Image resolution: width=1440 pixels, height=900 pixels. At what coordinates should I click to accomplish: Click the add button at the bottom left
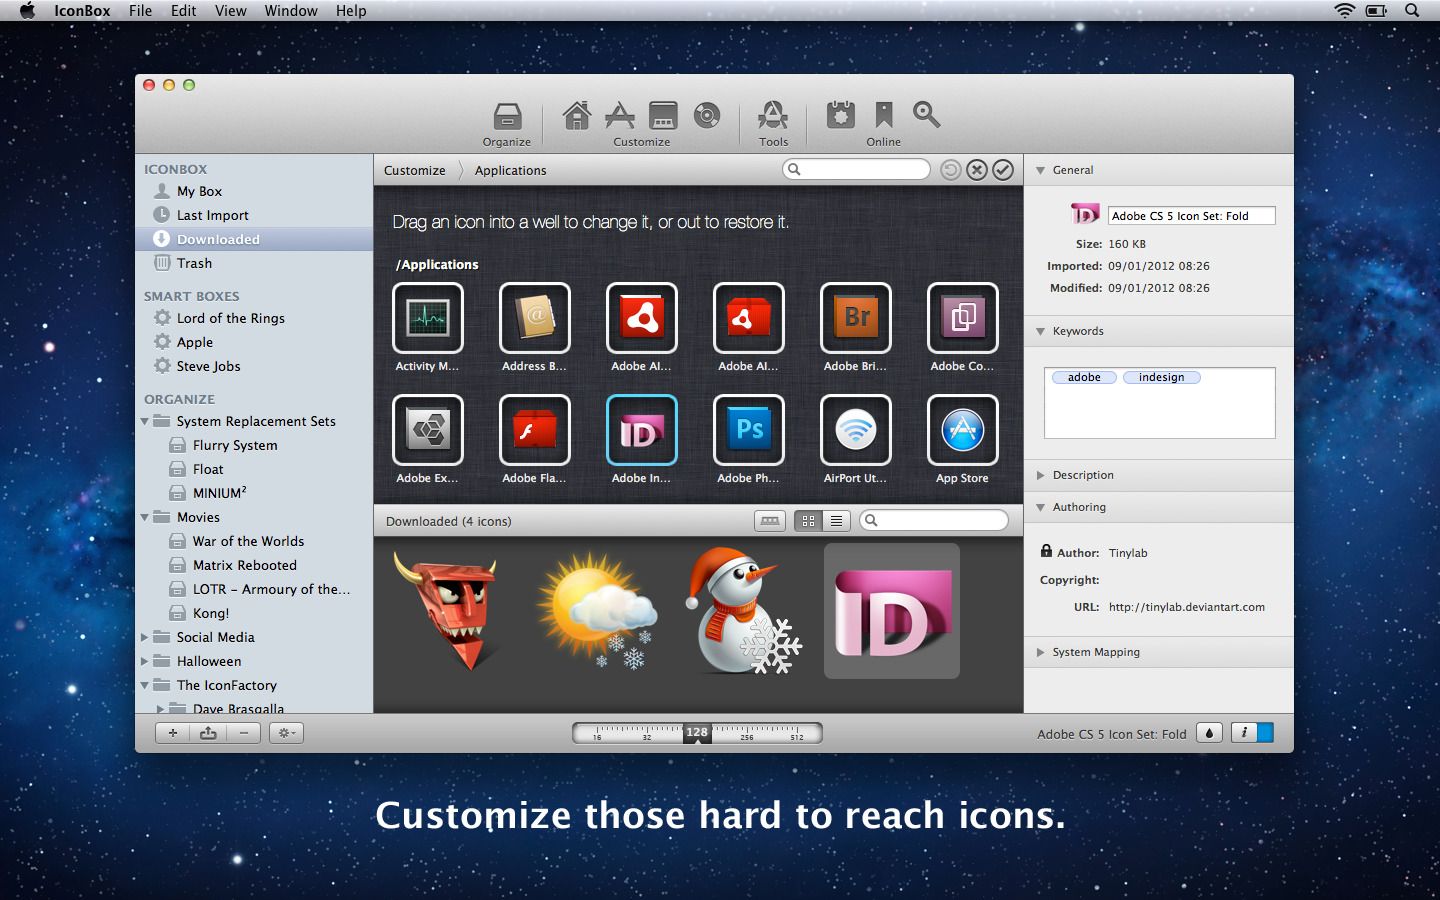pos(172,732)
